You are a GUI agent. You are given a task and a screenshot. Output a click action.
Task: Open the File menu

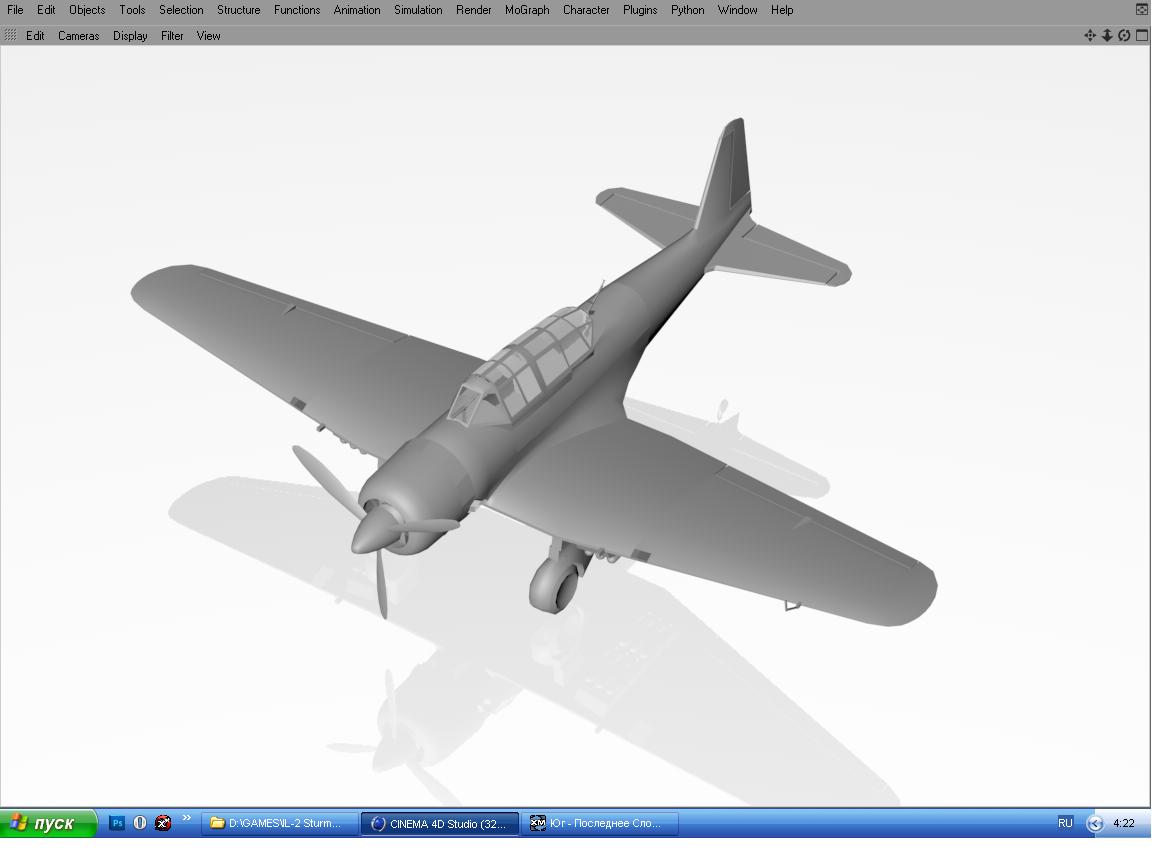tap(15, 10)
